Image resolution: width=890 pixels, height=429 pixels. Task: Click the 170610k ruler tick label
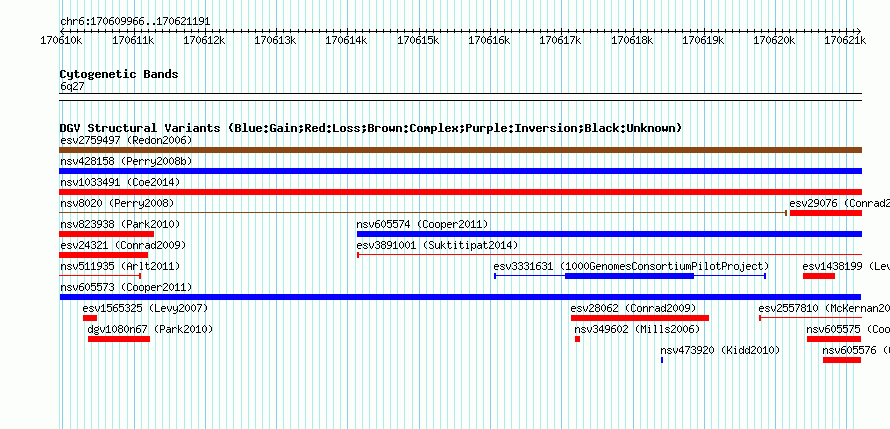click(x=61, y=40)
